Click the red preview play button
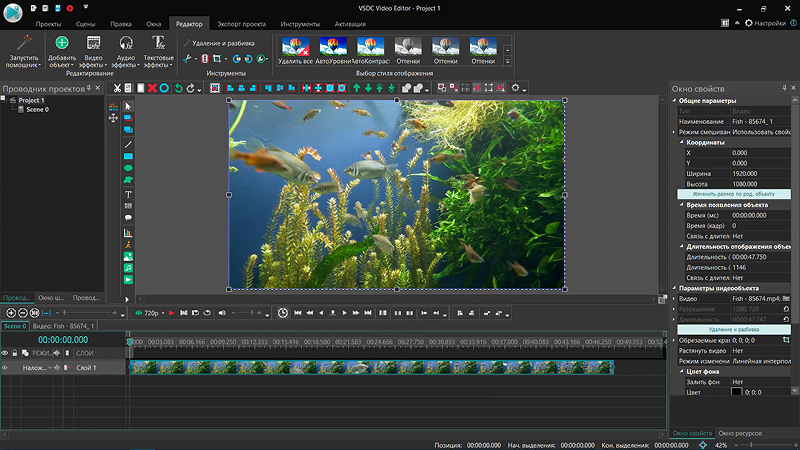800x450 pixels. (171, 313)
